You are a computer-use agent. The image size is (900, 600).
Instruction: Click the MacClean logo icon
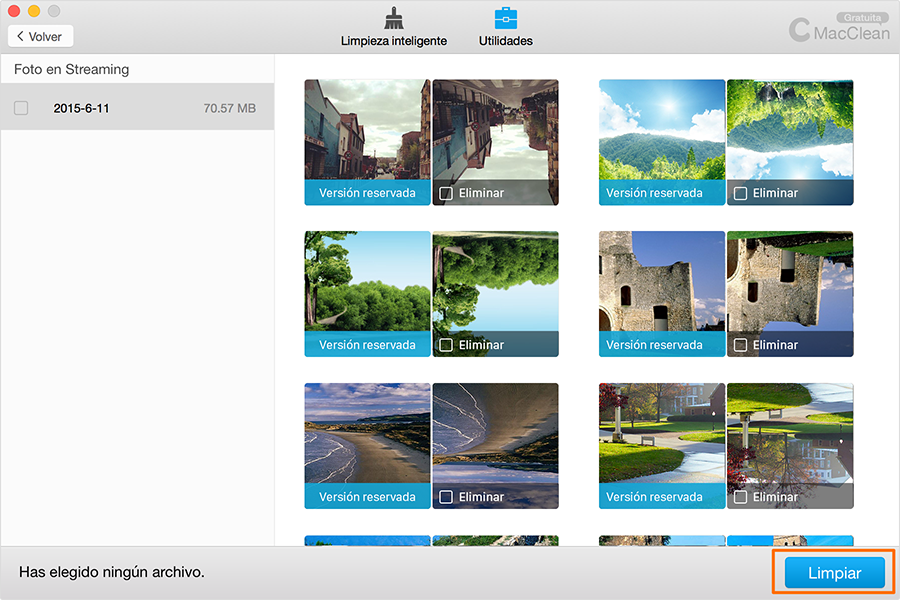click(x=799, y=30)
